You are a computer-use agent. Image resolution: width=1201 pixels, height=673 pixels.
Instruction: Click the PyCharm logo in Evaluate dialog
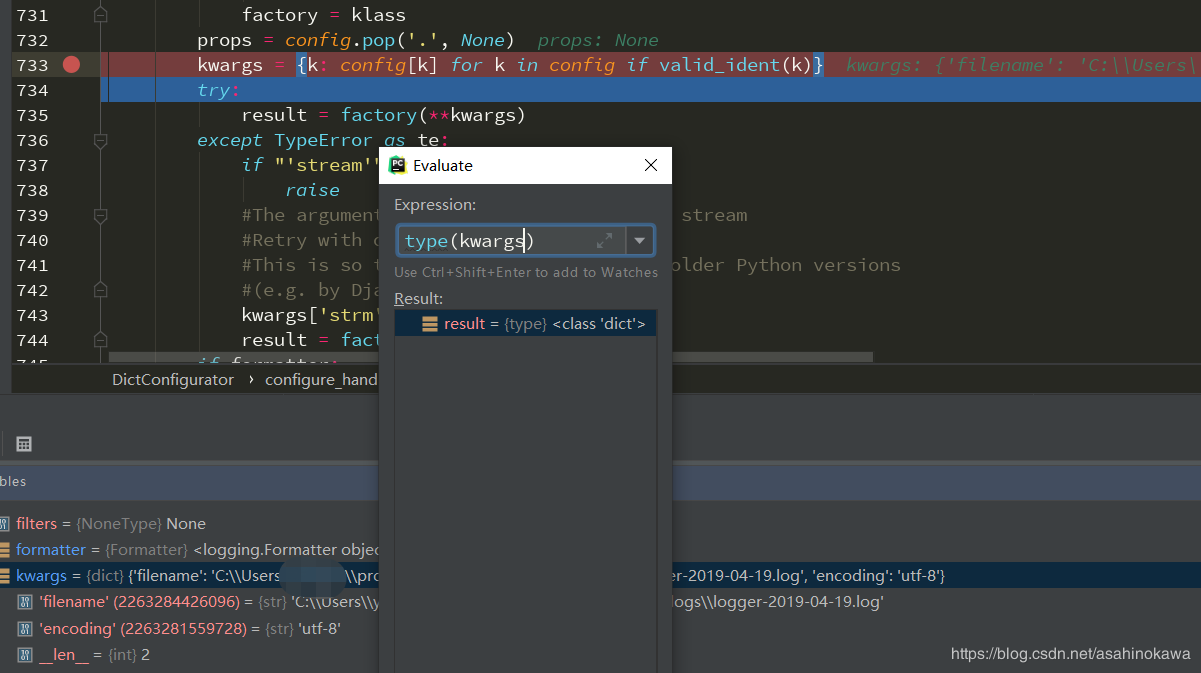tap(397, 165)
